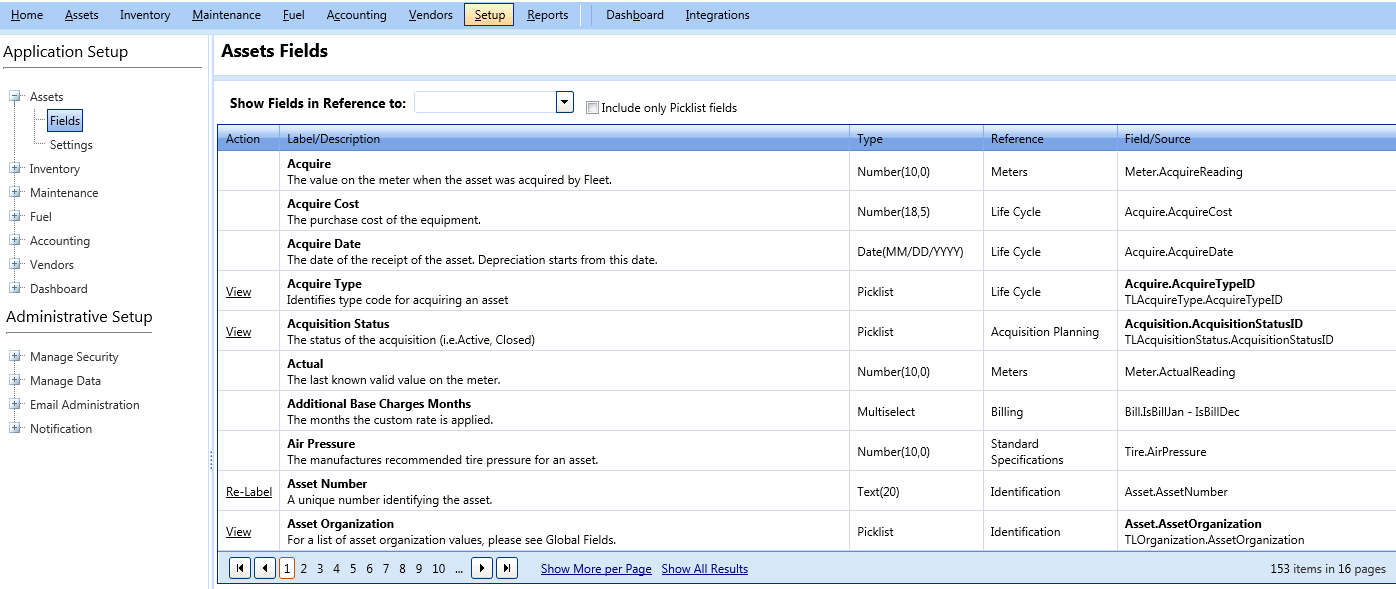Click Additional Base Charges Months label
1396x589 pixels.
[x=379, y=404]
